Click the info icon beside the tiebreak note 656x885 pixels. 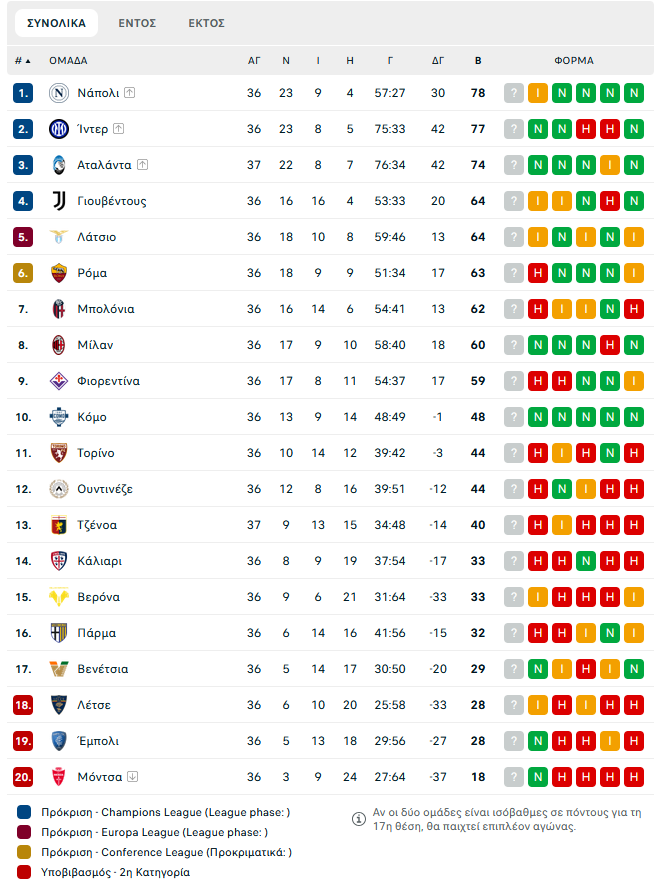coord(358,819)
